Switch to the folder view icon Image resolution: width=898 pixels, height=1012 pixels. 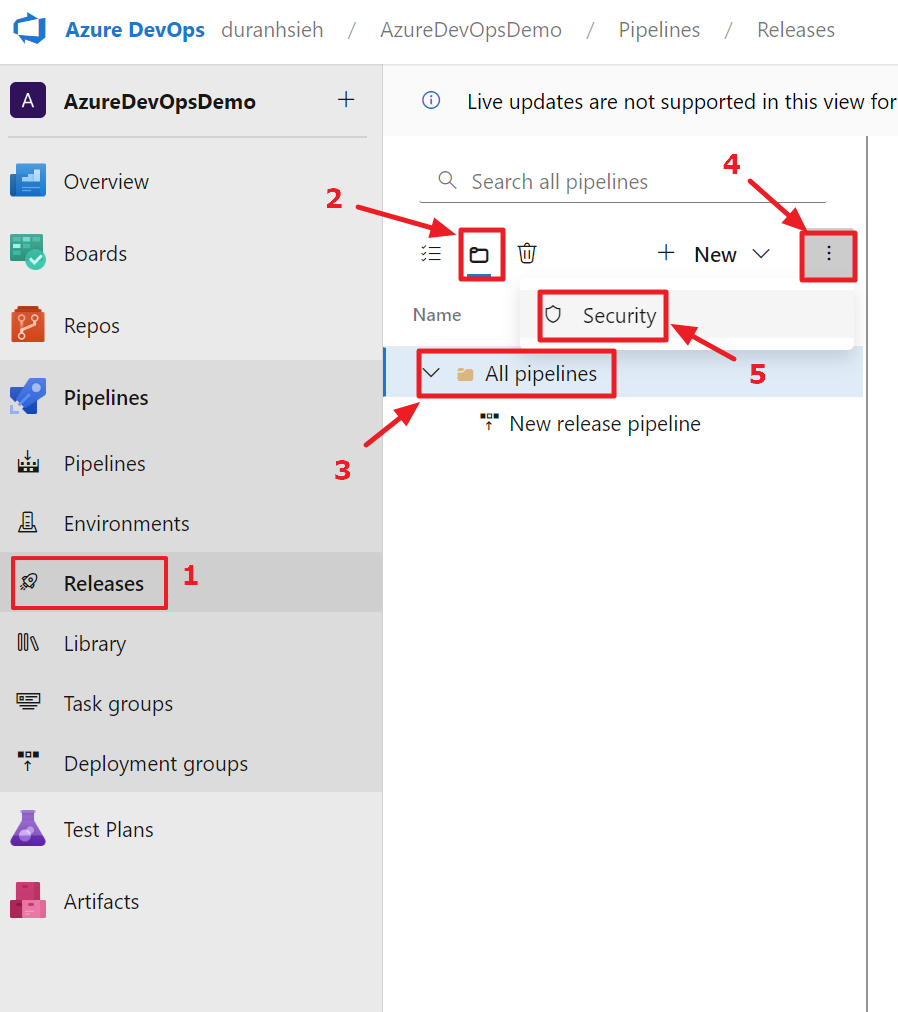tap(479, 254)
